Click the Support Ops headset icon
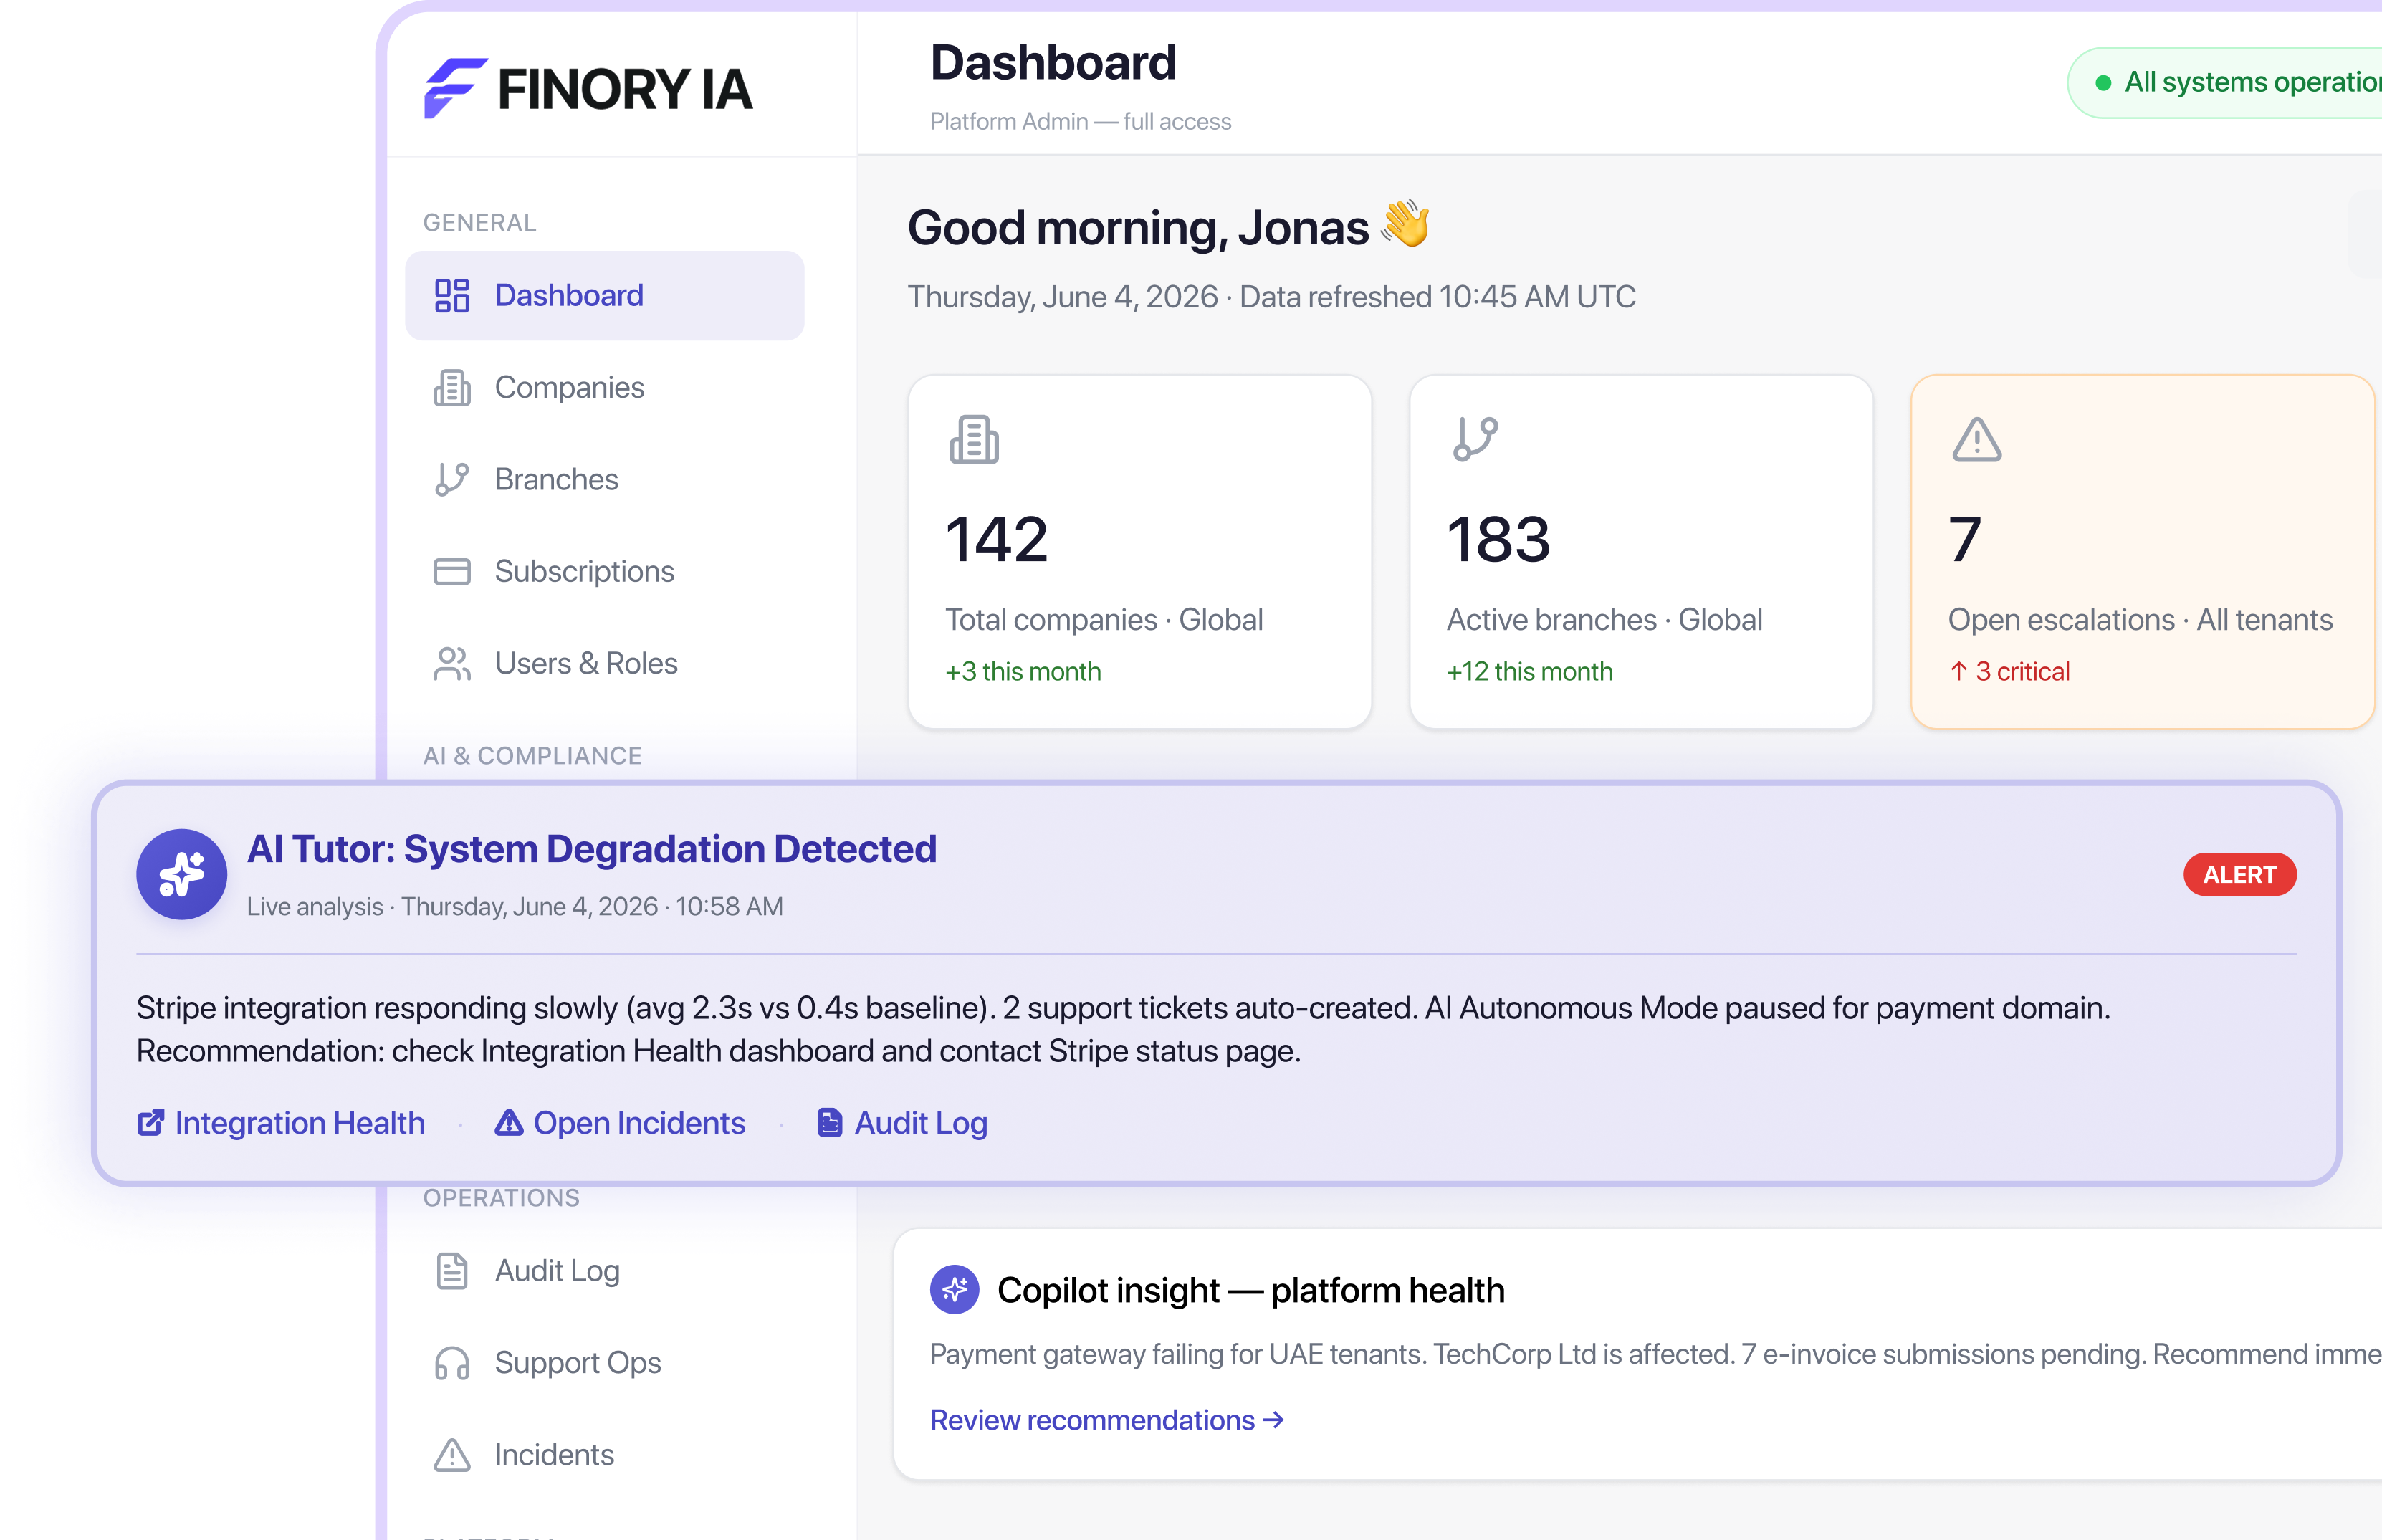The width and height of the screenshot is (2382, 1540). 452,1362
